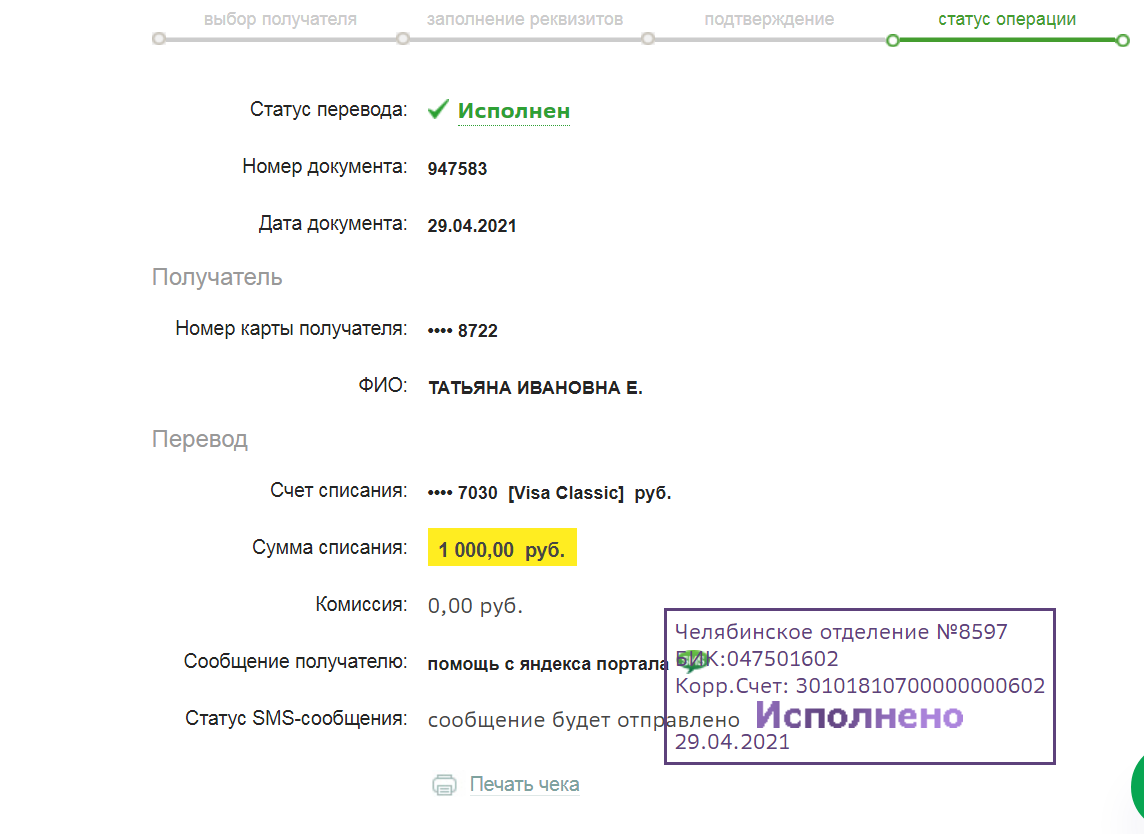Click recipient name 'ТАТЬЯНА ИВАНОВНА Е.'
Image resolution: width=1144 pixels, height=834 pixels.
click(x=535, y=387)
